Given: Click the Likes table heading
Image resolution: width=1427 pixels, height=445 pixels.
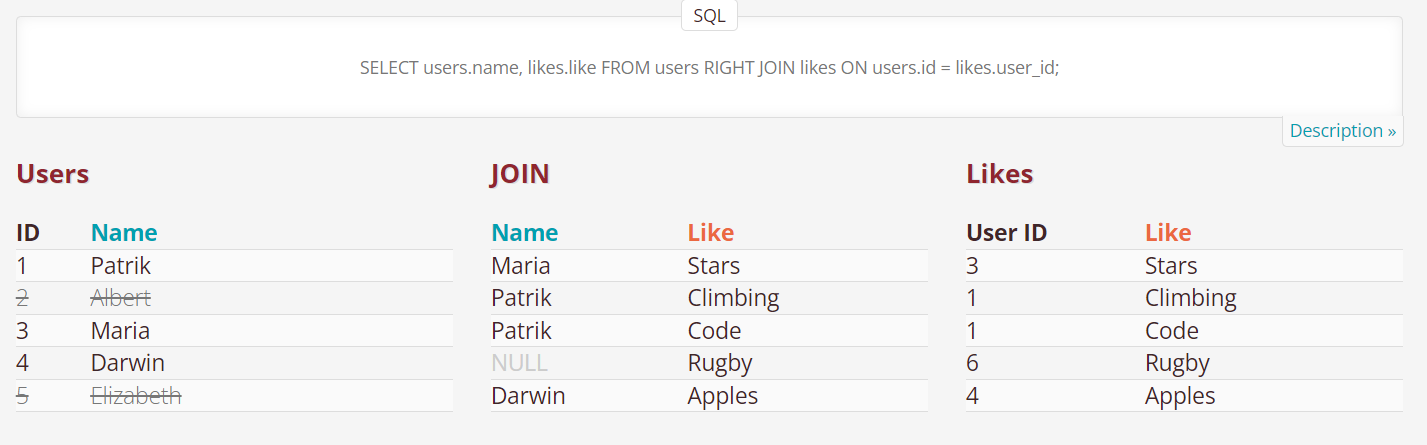Looking at the screenshot, I should click(999, 174).
